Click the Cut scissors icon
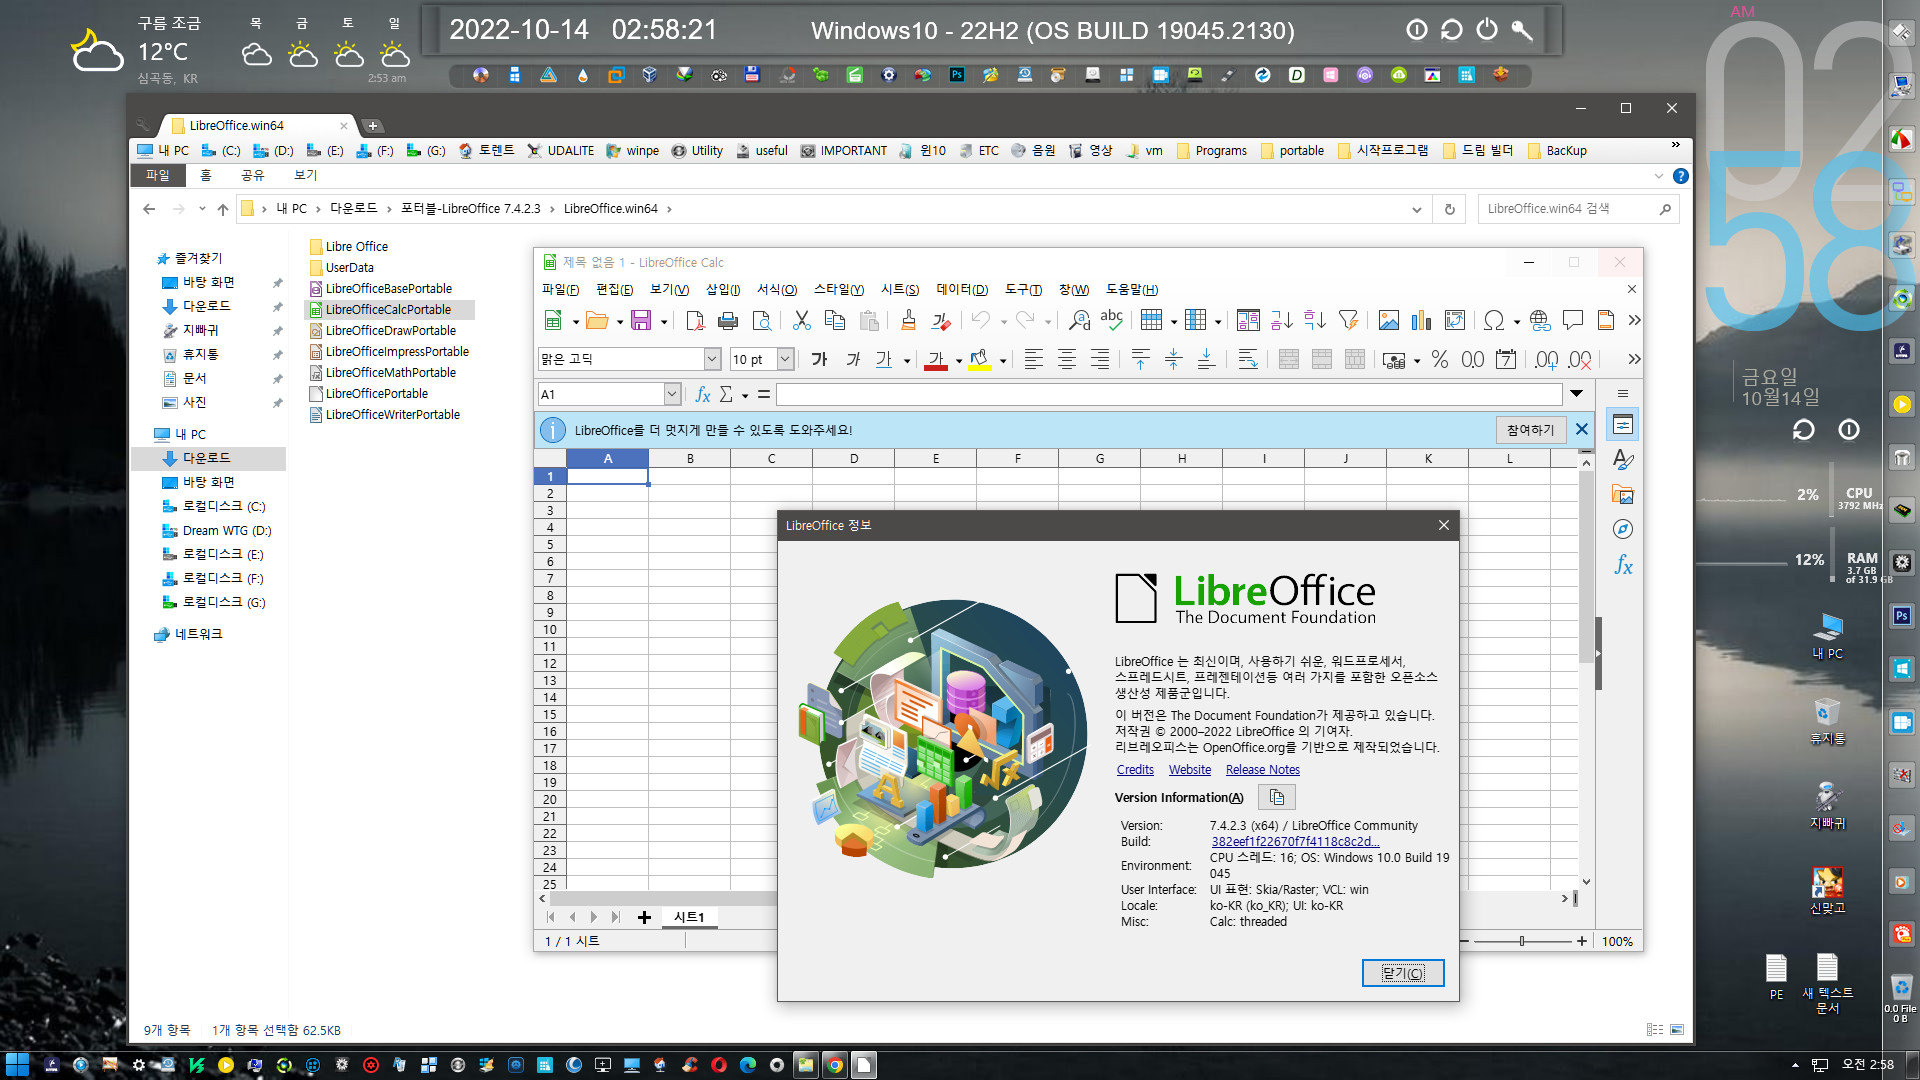The image size is (1920, 1080). pos(801,320)
